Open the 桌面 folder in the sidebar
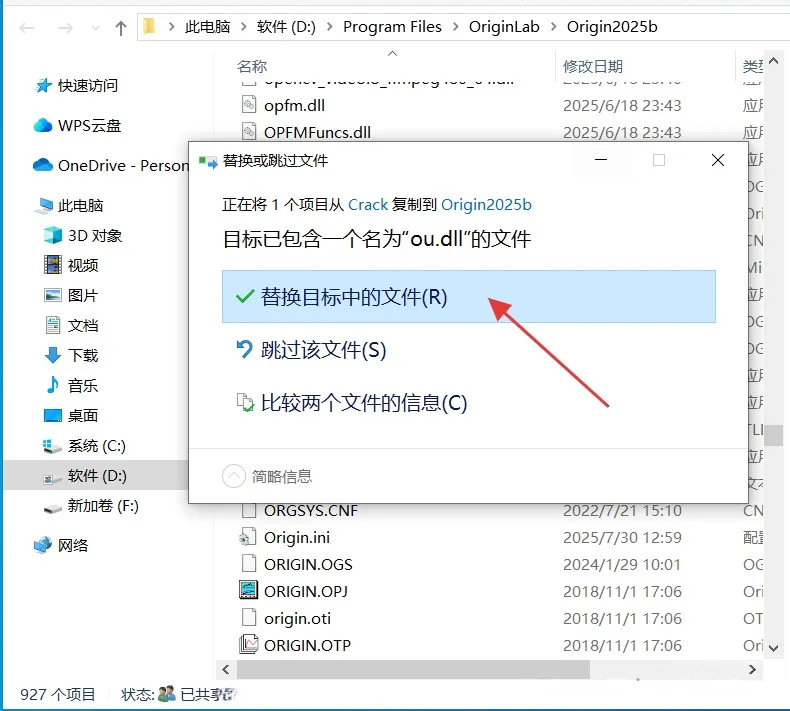Image resolution: width=790 pixels, height=711 pixels. pyautogui.click(x=83, y=416)
